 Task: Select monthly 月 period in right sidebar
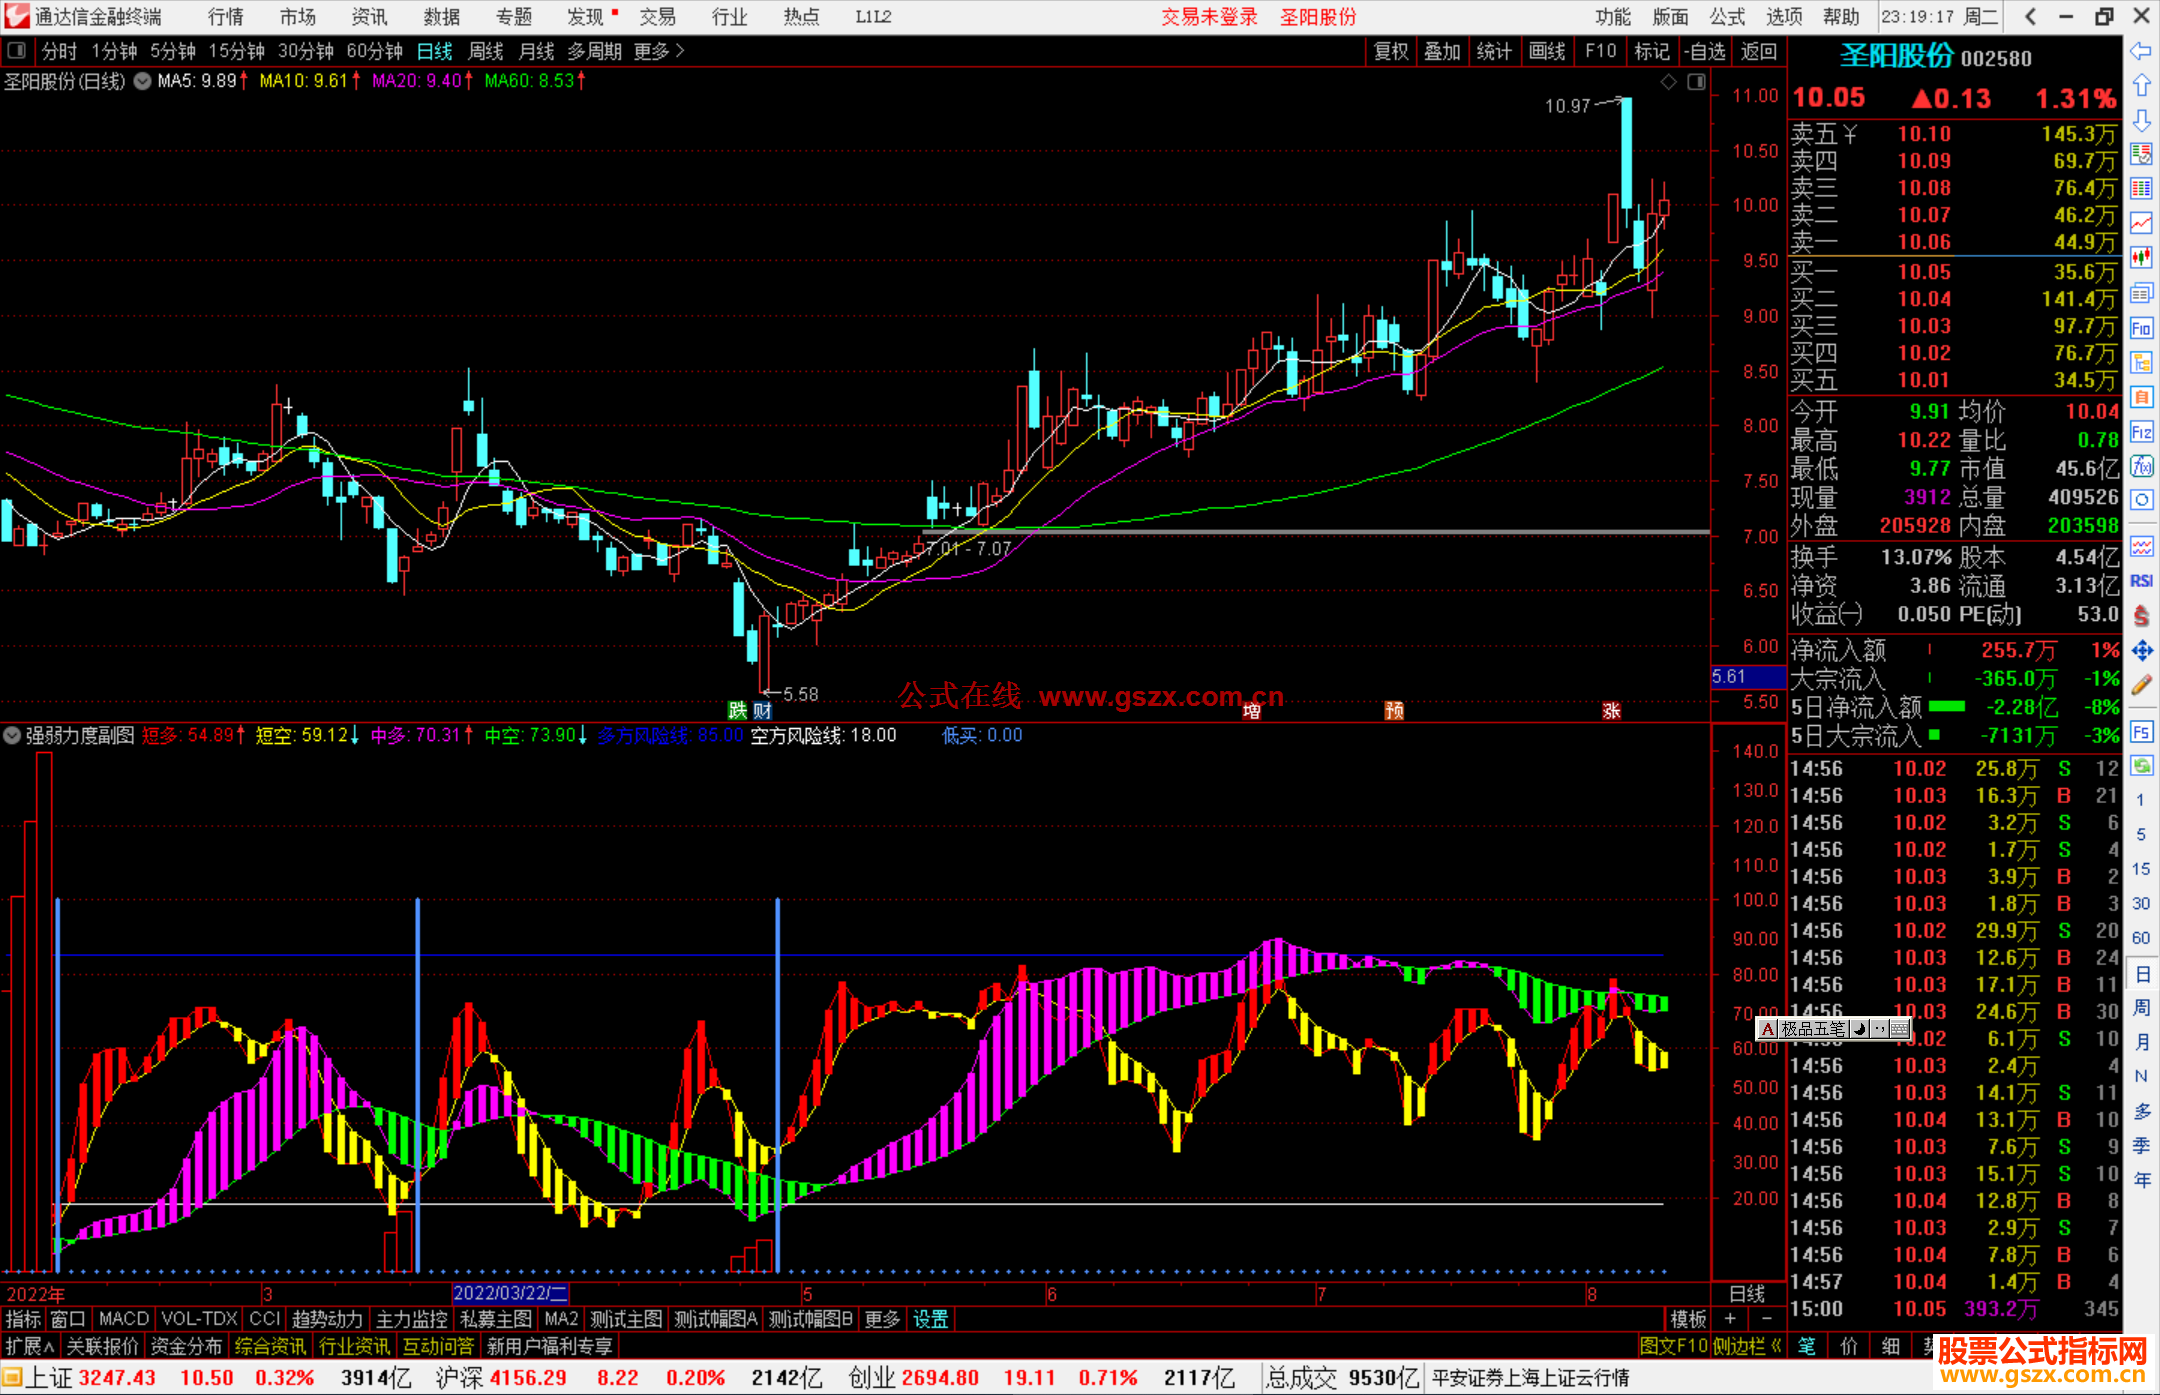tap(2141, 1042)
